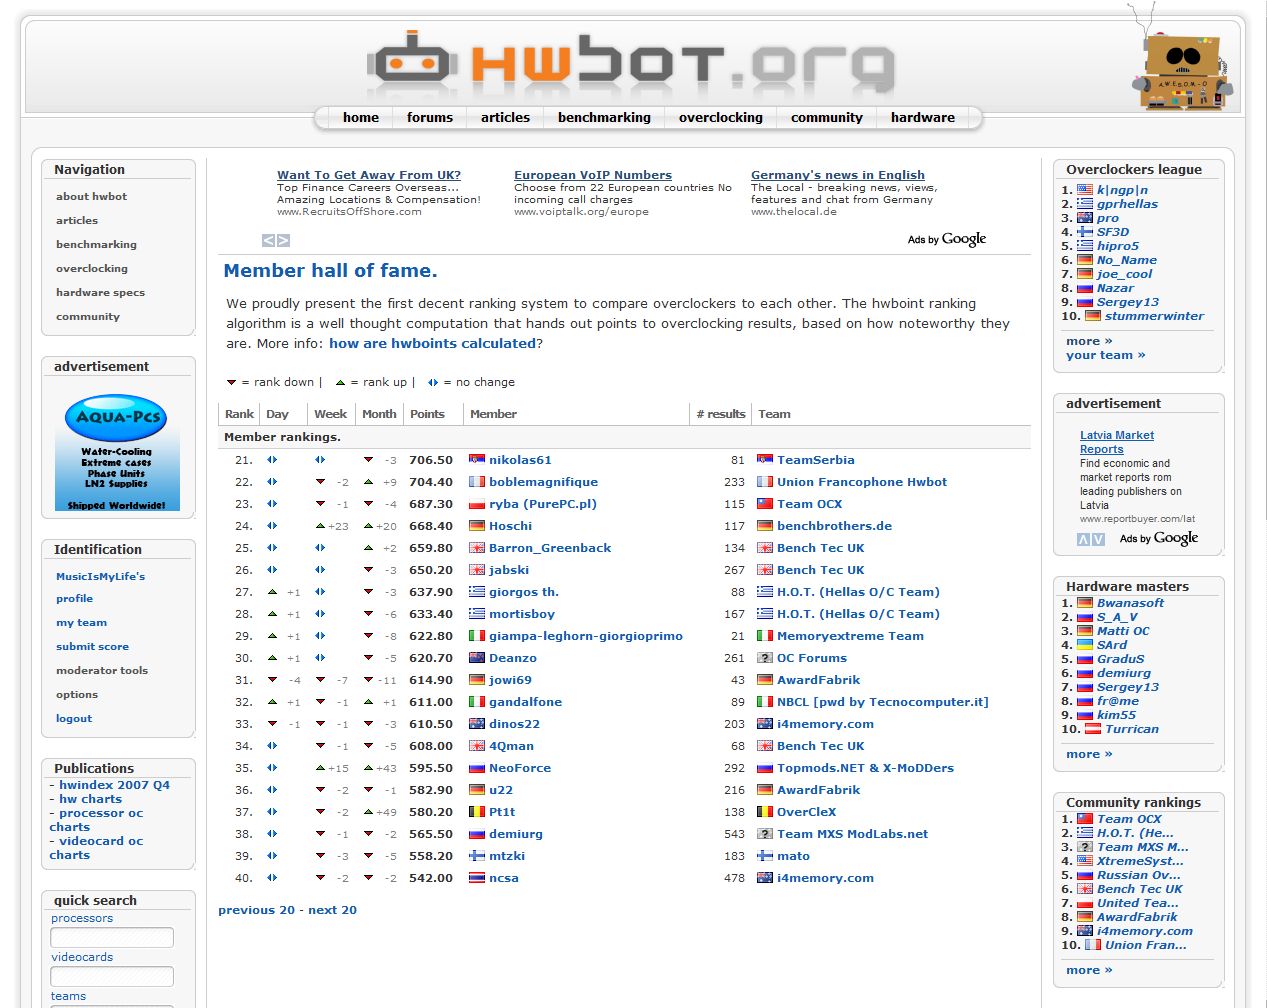
Task: Click the videocards quick search field
Action: (x=112, y=976)
